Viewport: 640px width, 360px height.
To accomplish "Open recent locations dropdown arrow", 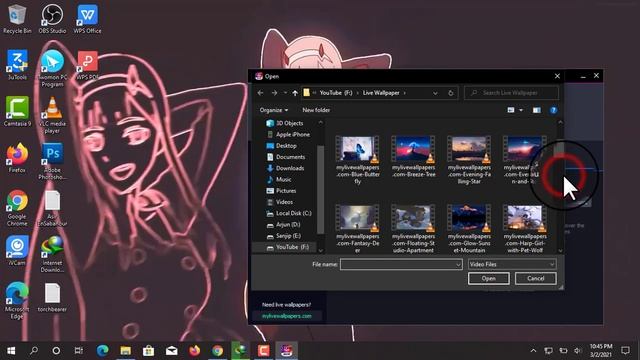I will coord(285,93).
